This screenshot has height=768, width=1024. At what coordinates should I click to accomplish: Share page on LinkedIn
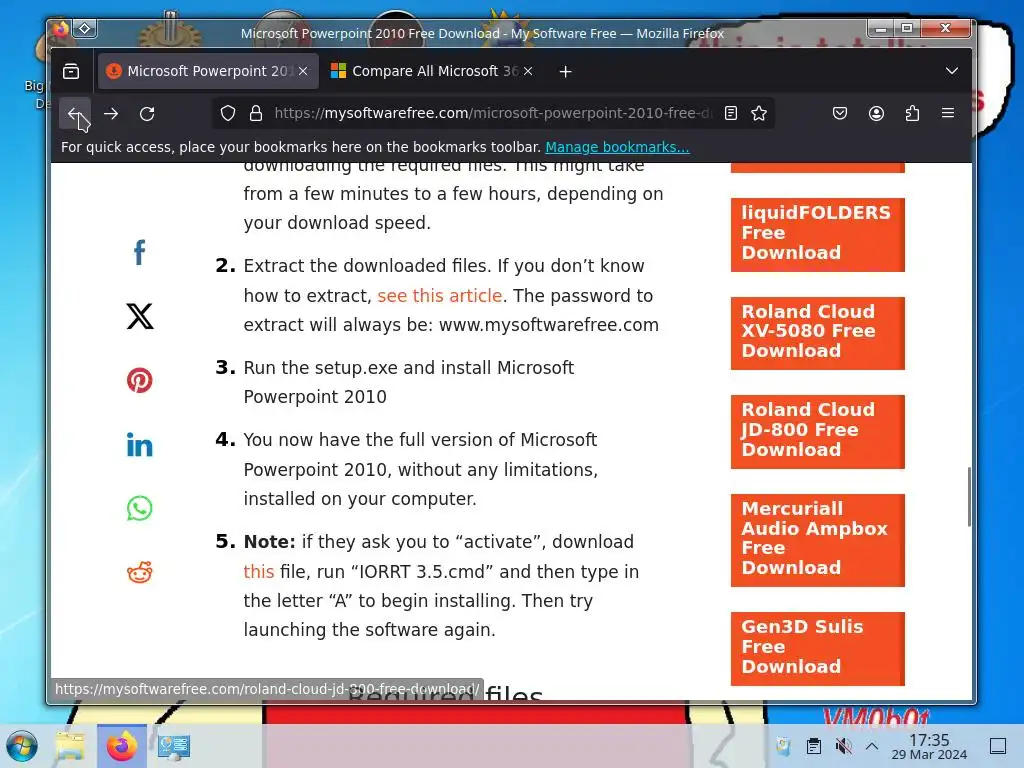pos(140,444)
